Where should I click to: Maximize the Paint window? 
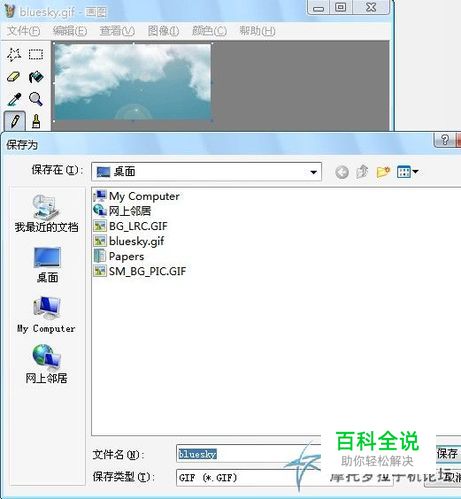click(x=340, y=7)
